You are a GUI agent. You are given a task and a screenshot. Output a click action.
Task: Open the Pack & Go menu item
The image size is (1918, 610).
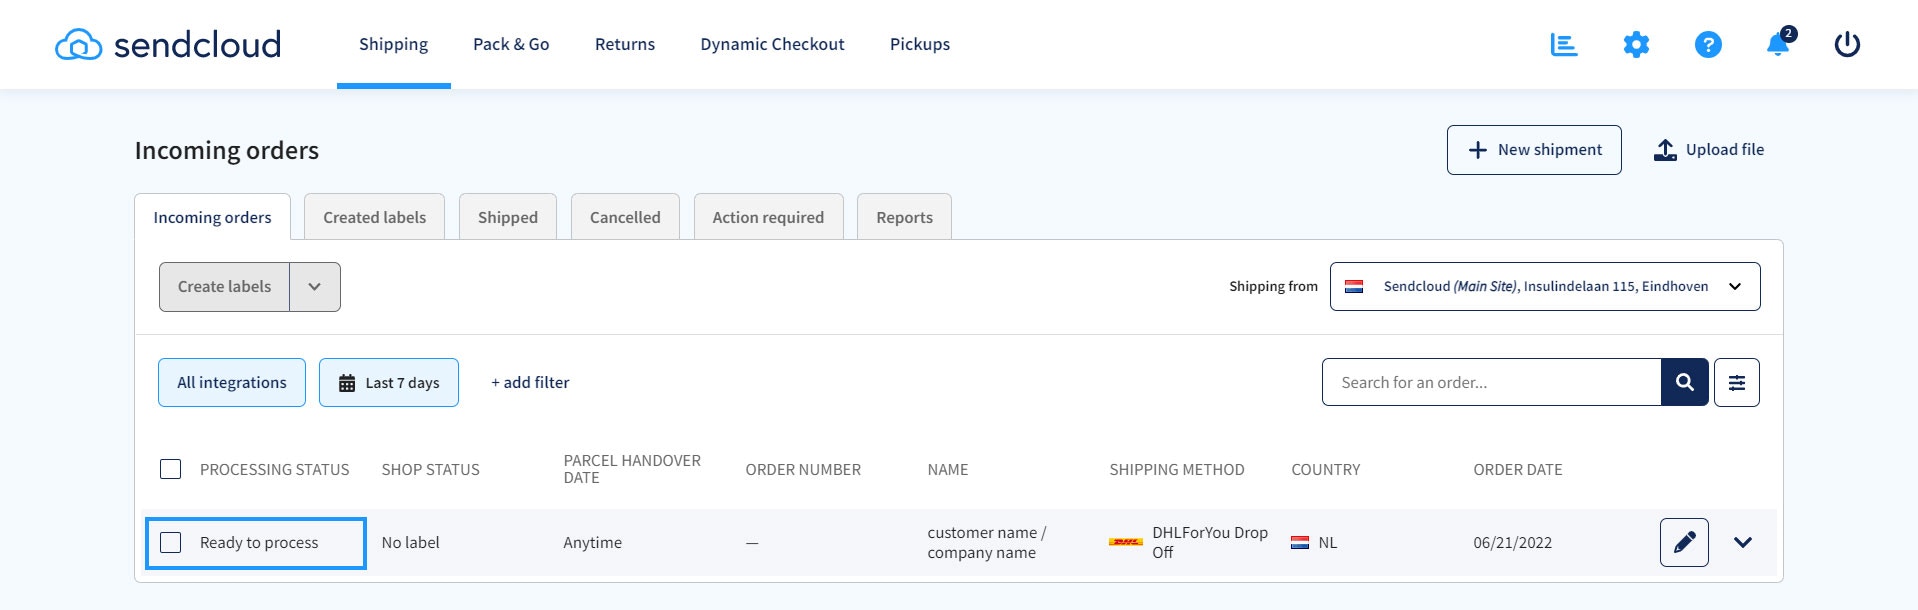(510, 44)
